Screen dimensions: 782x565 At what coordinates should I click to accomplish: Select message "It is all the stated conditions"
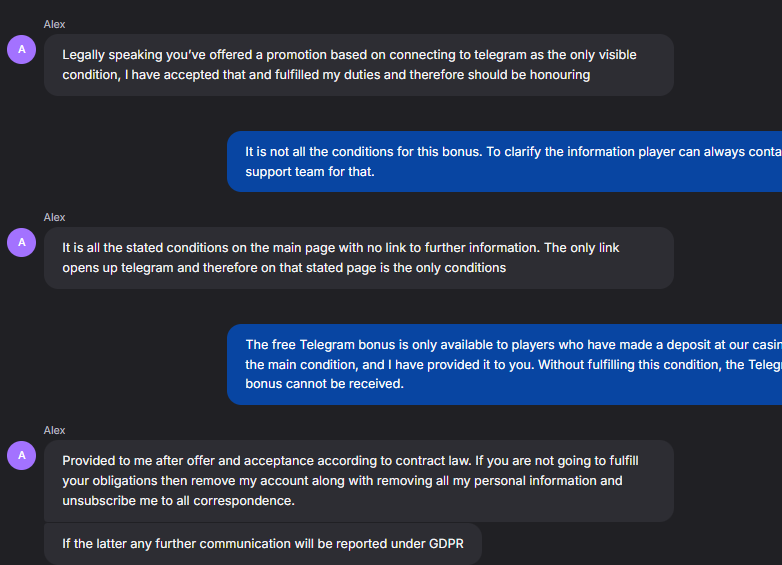[x=358, y=258]
